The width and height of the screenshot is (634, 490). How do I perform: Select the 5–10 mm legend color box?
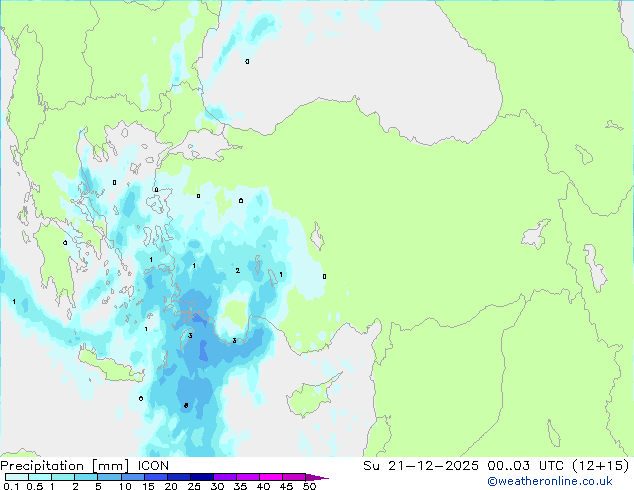(109, 477)
